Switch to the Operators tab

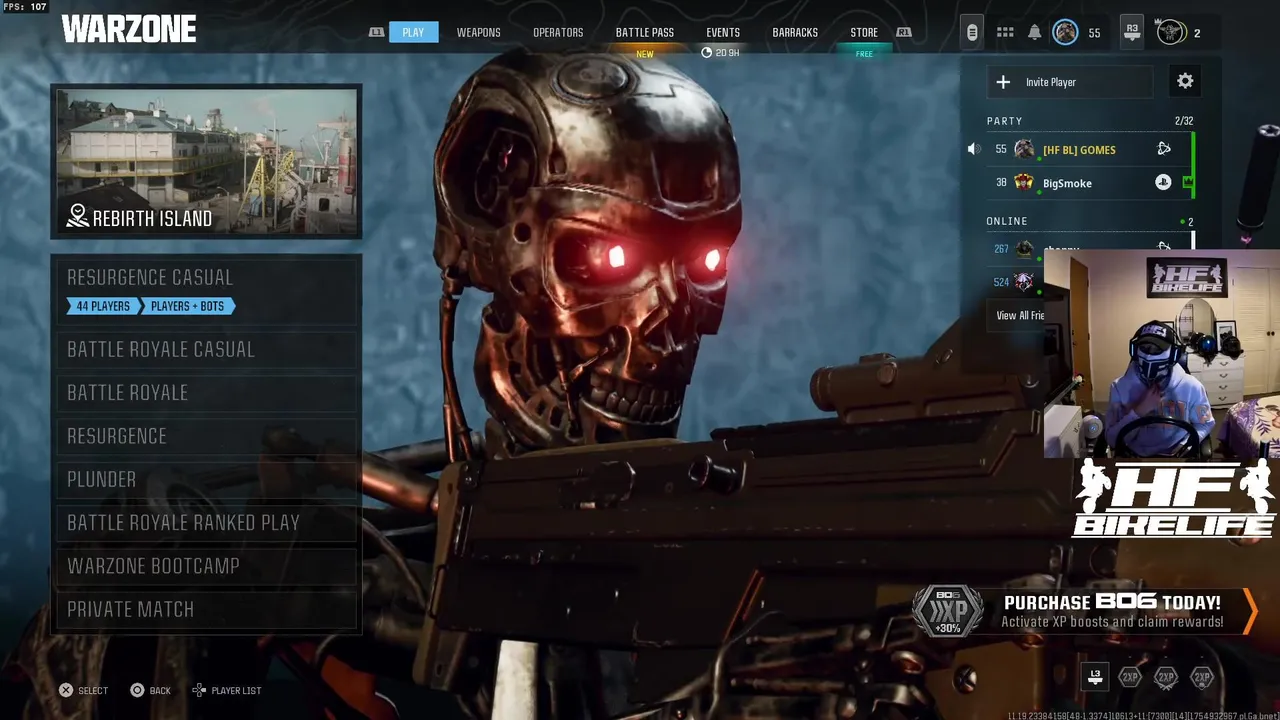558,32
